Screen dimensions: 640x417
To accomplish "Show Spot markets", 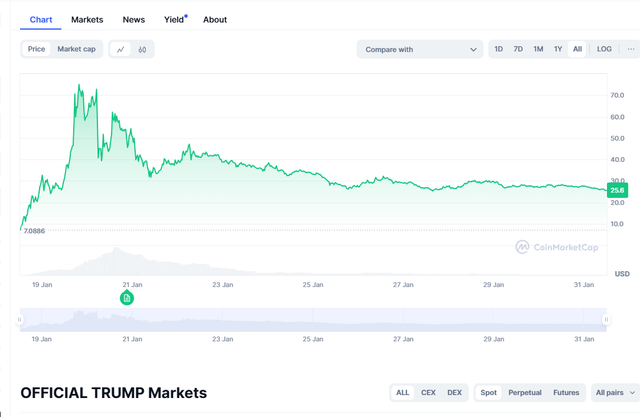I will 489,393.
